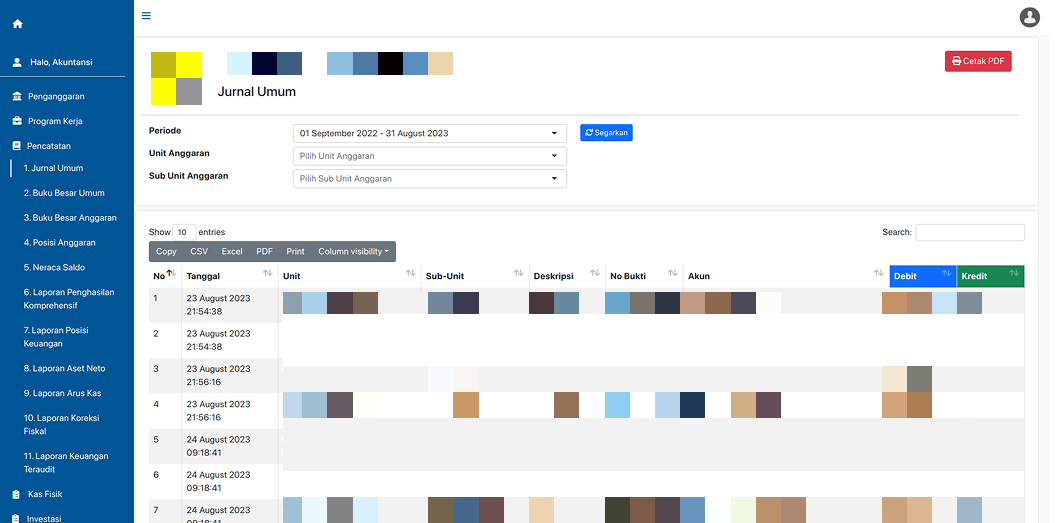
Task: Click the red Cetak PDF button
Action: (x=978, y=61)
